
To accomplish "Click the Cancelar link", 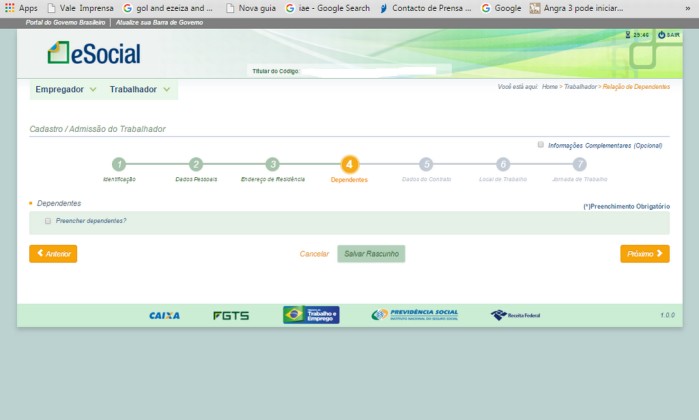I will (314, 254).
